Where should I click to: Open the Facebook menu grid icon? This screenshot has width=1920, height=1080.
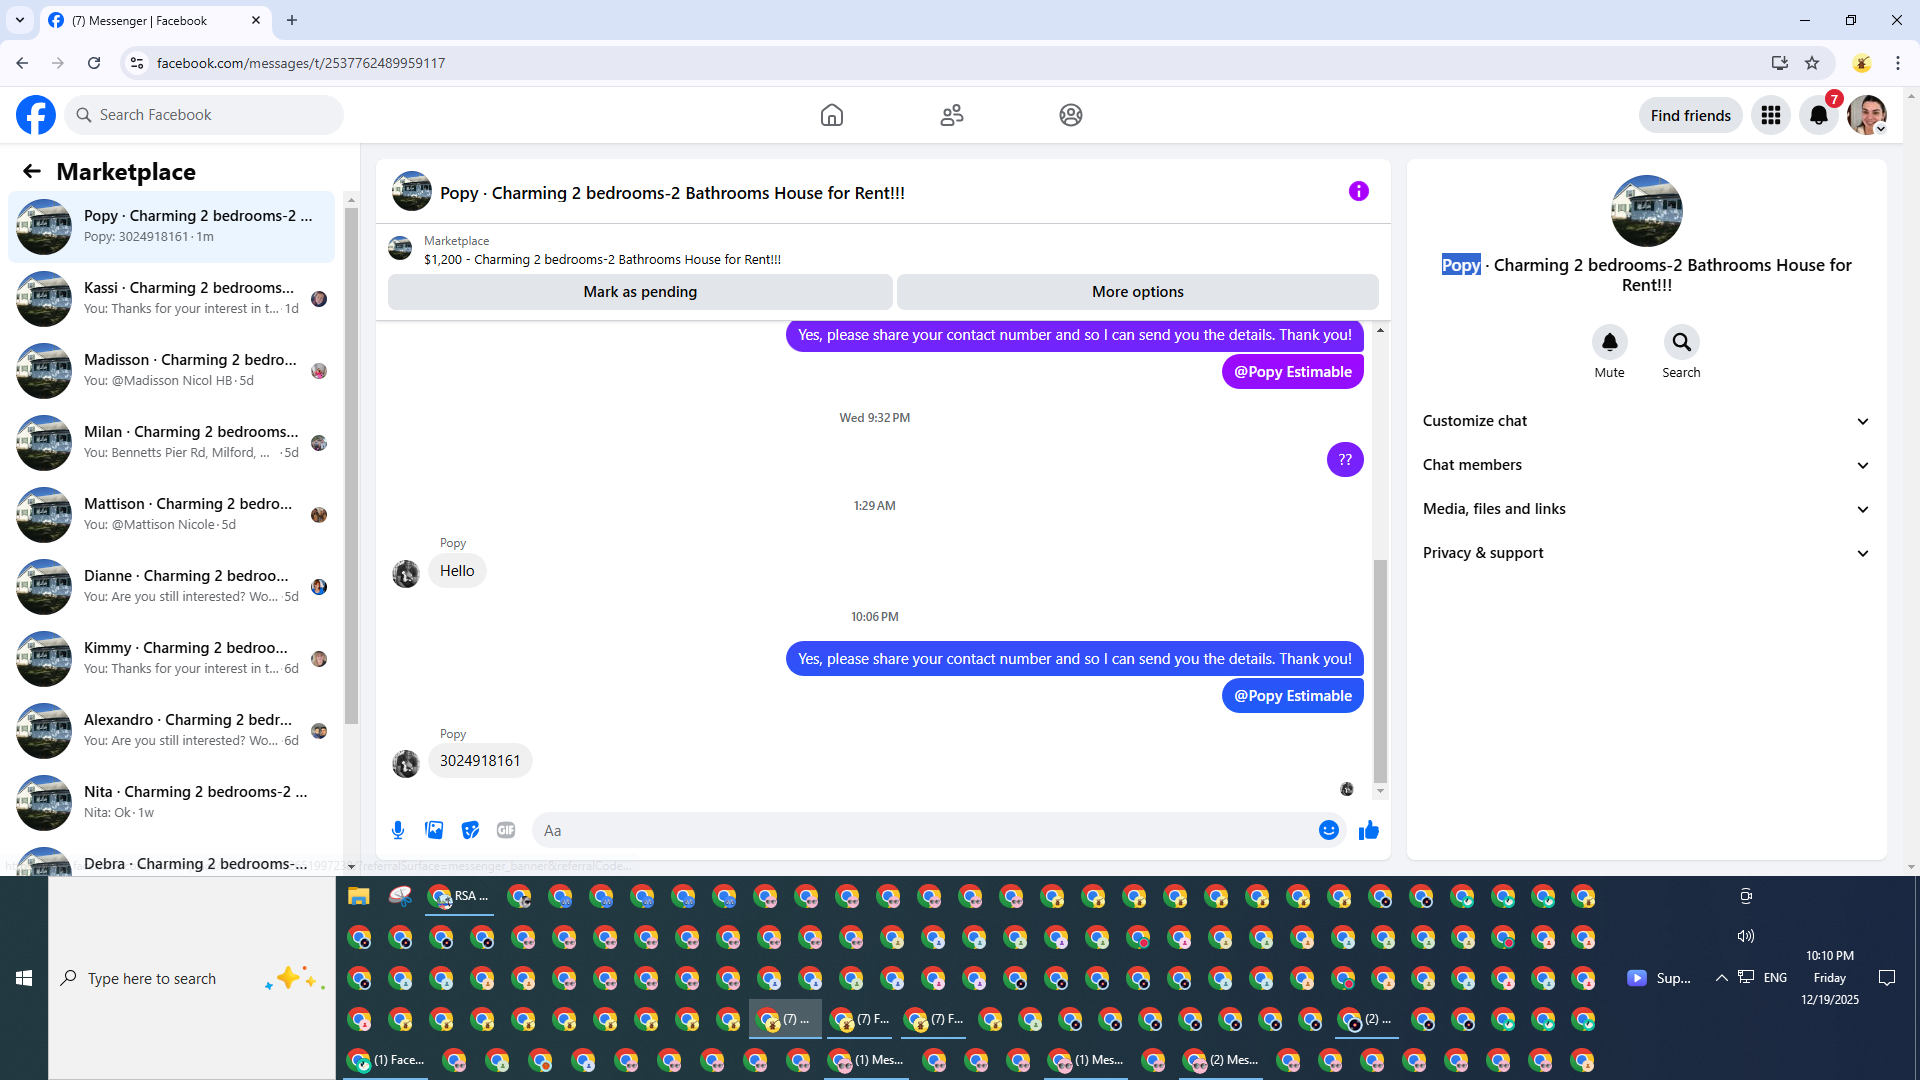[x=1770, y=115]
